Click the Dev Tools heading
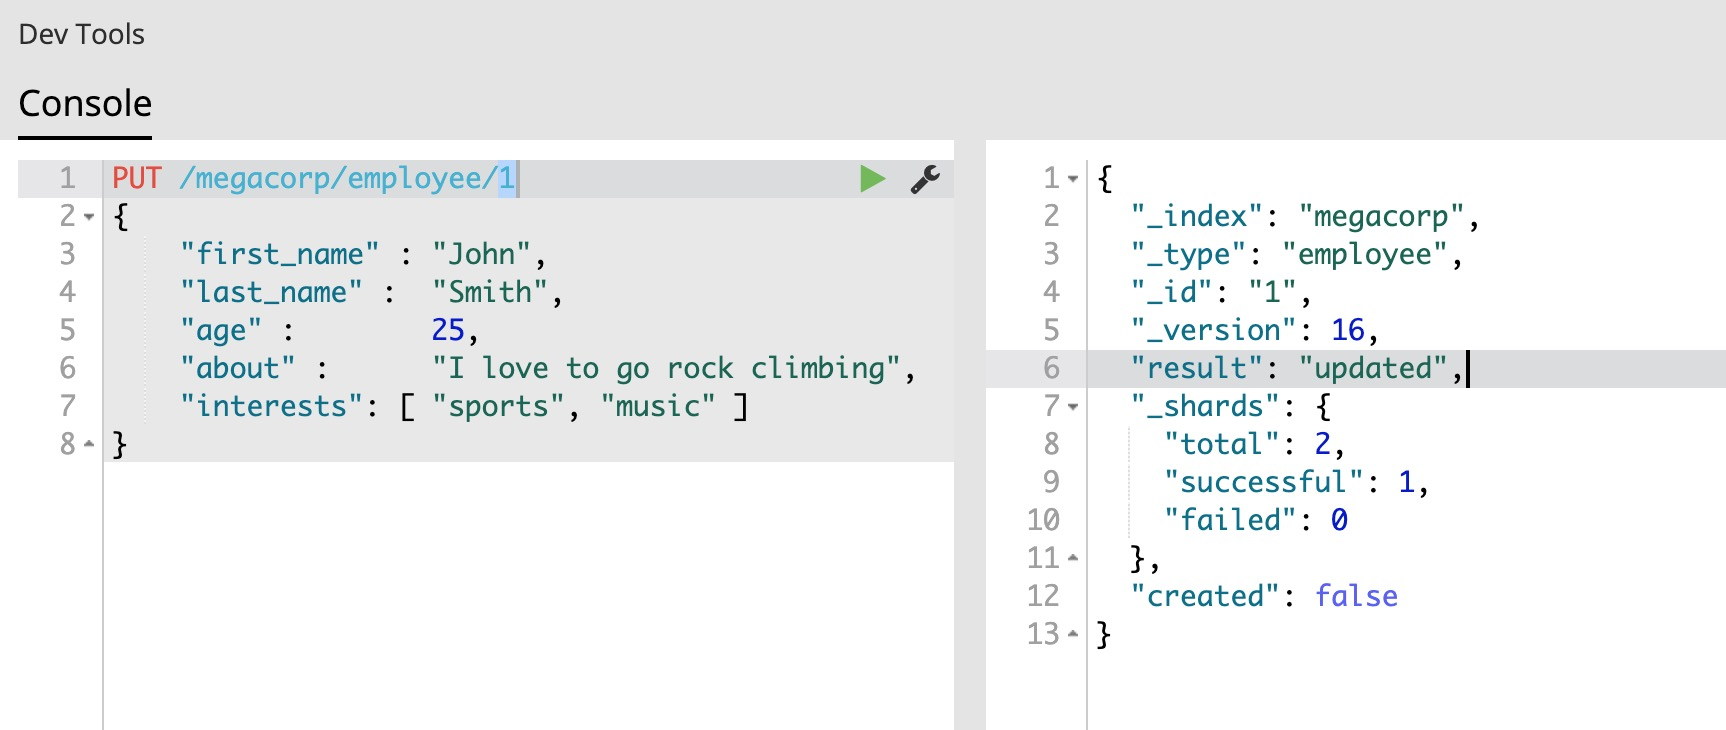 (82, 34)
